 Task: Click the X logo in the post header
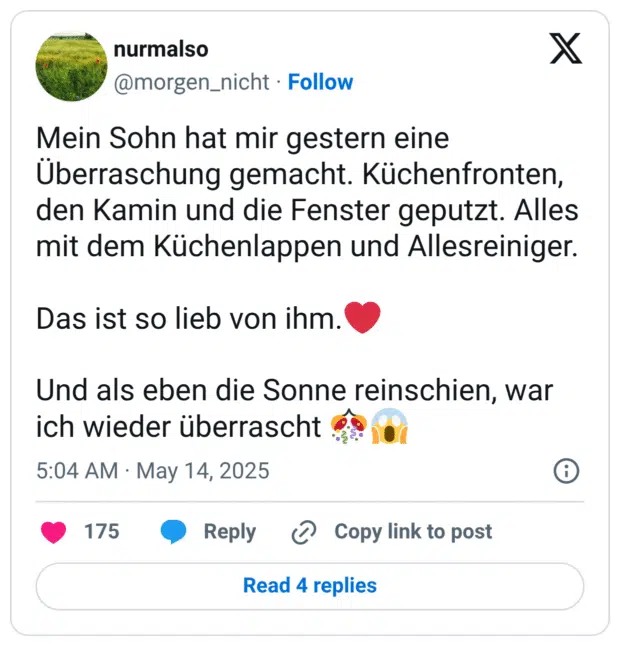click(565, 48)
